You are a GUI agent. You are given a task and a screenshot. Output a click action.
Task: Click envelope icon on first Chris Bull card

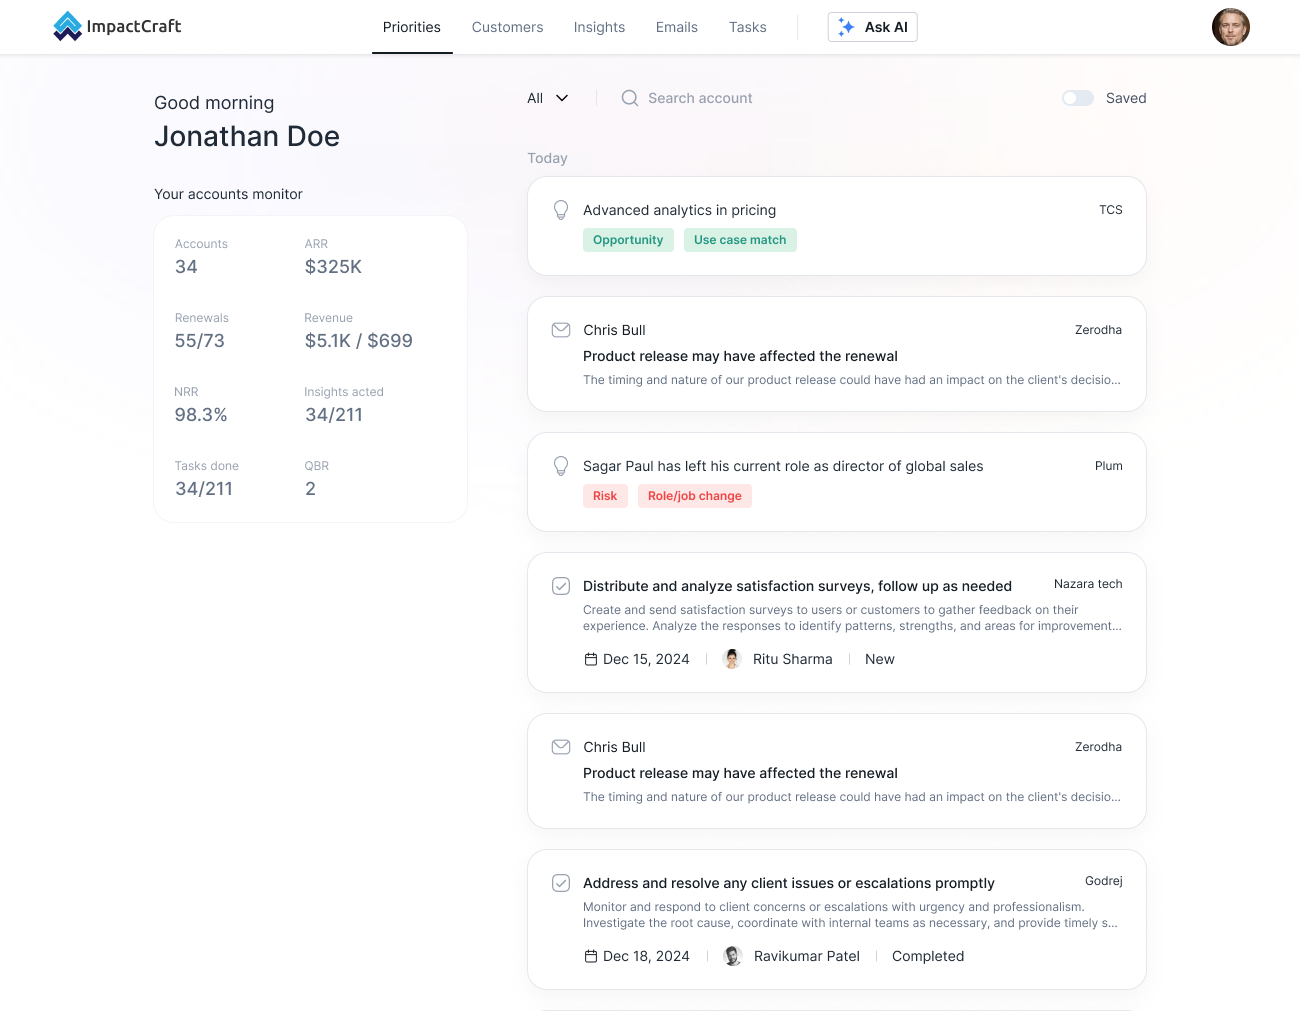point(561,330)
